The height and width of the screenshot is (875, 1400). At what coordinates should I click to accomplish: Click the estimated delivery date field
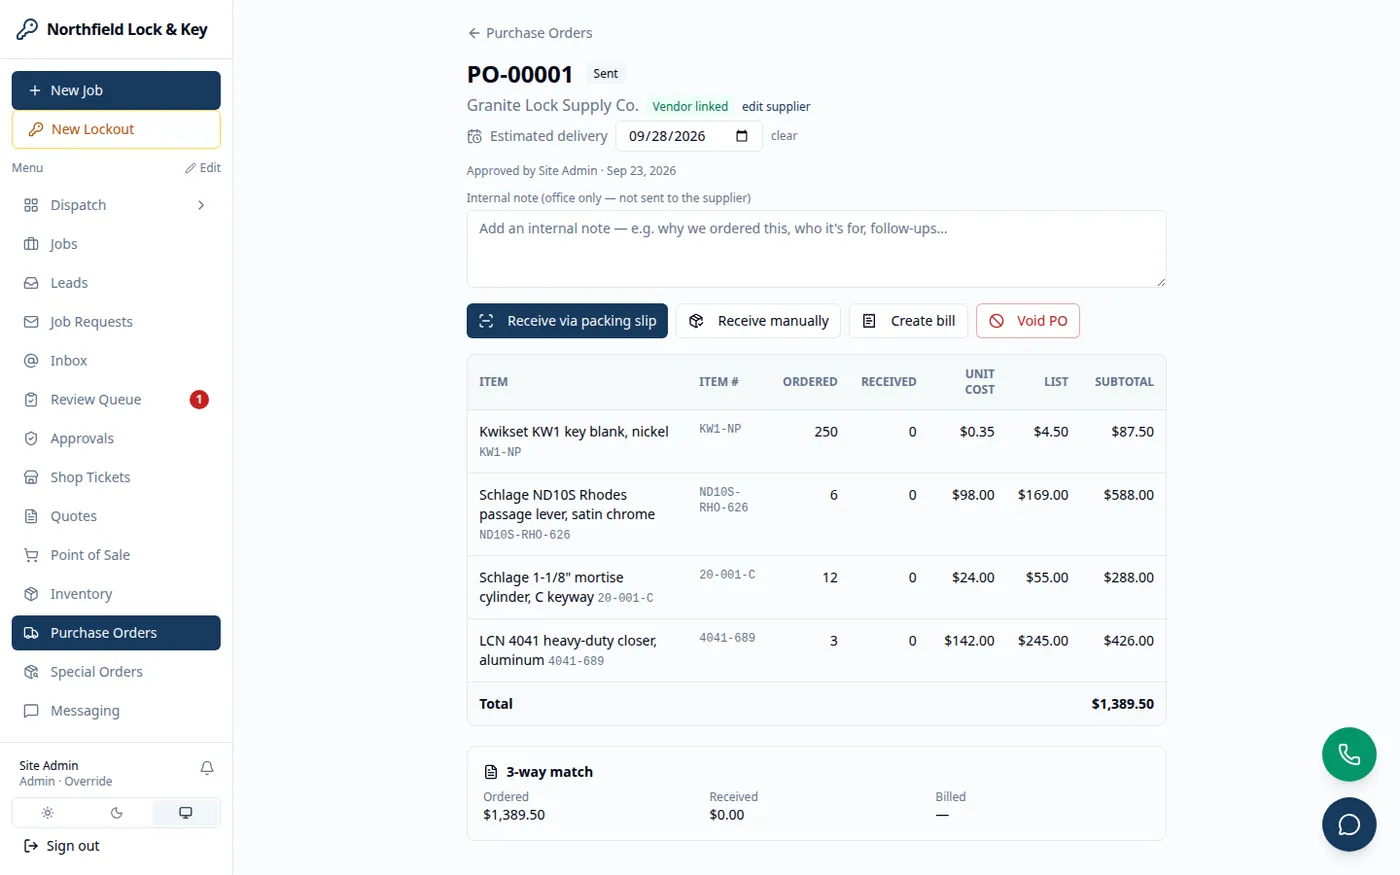(689, 136)
